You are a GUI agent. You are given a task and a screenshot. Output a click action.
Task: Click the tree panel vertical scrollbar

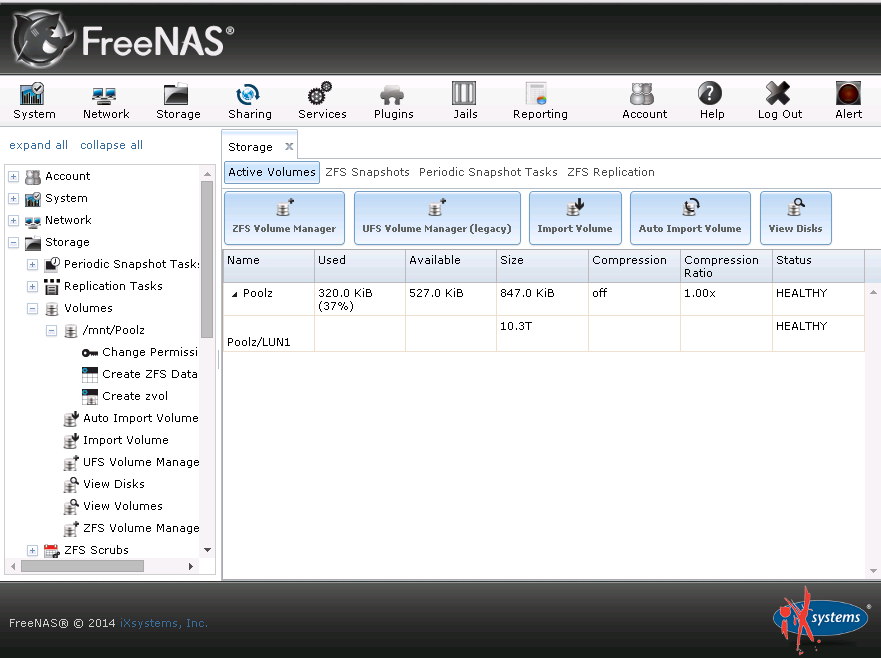click(207, 260)
